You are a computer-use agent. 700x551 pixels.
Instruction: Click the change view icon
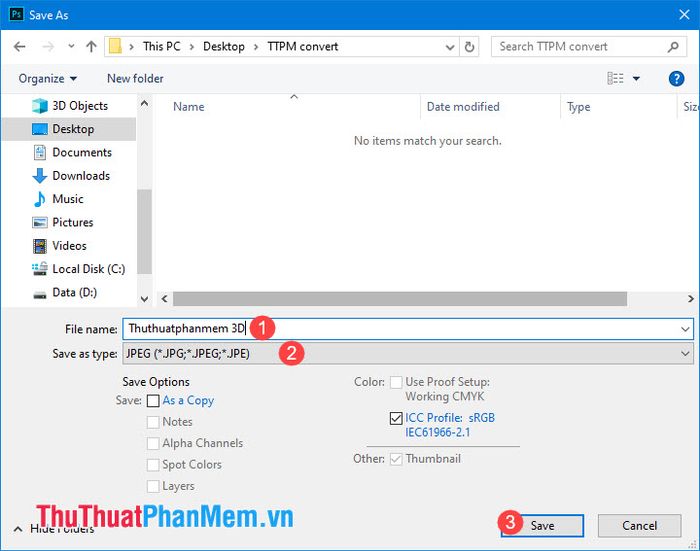pyautogui.click(x=615, y=79)
